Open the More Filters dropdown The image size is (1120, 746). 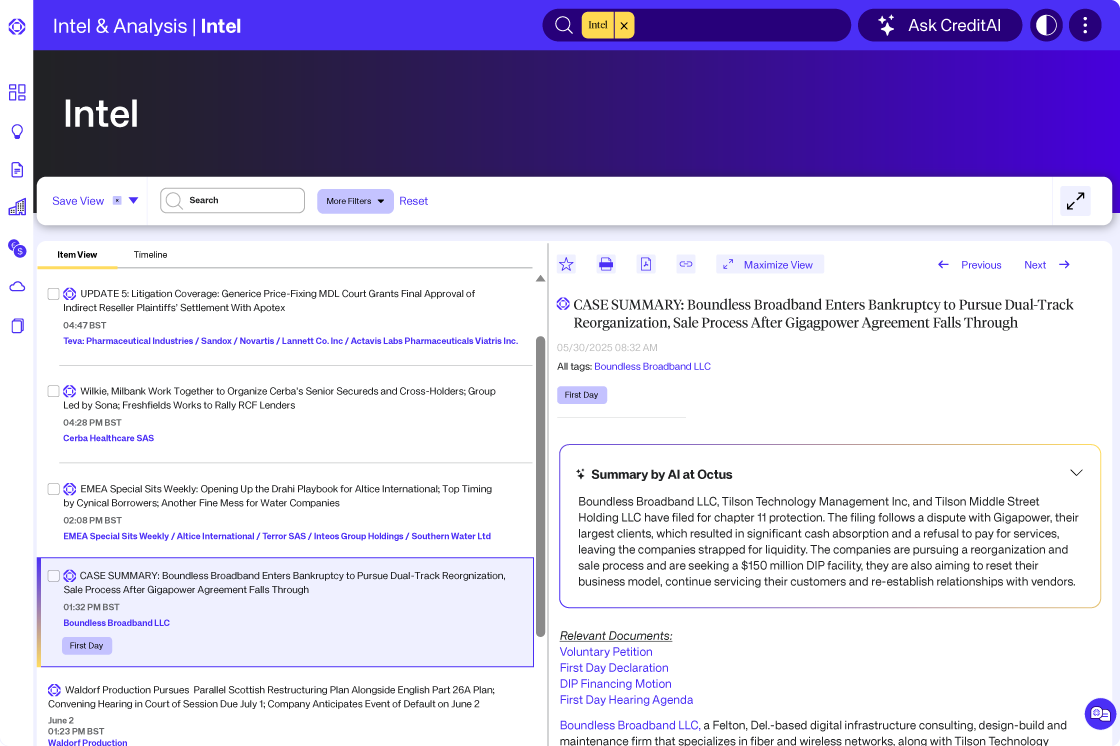(355, 201)
